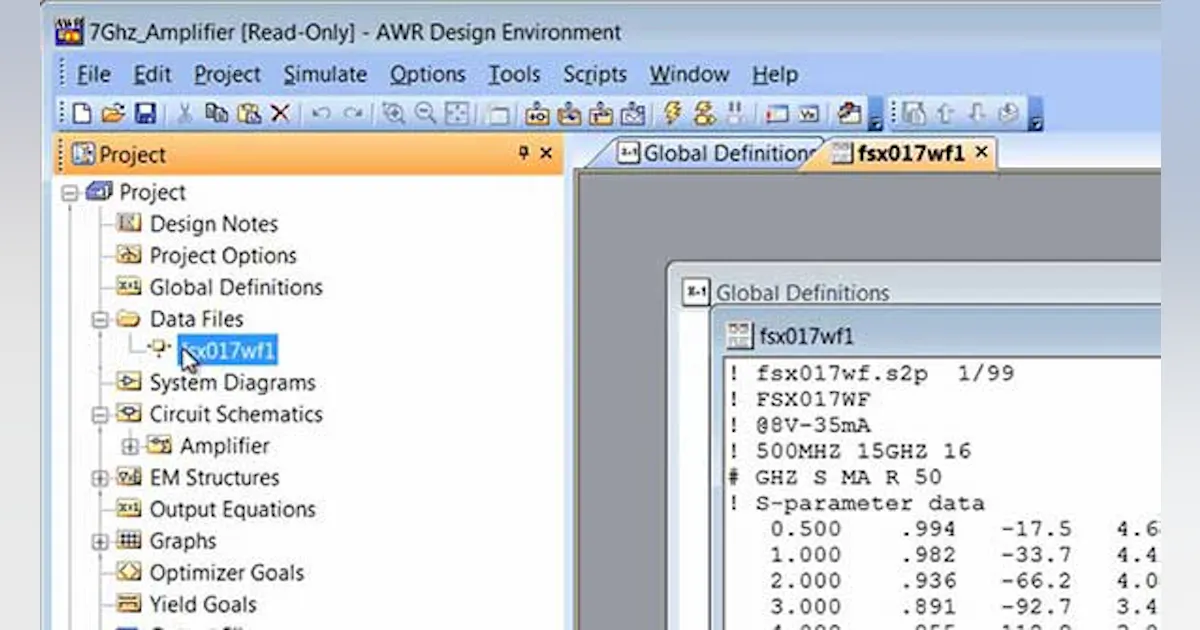Click the '# GHZ S MA R 50' line
The image size is (1200, 630).
pos(835,477)
